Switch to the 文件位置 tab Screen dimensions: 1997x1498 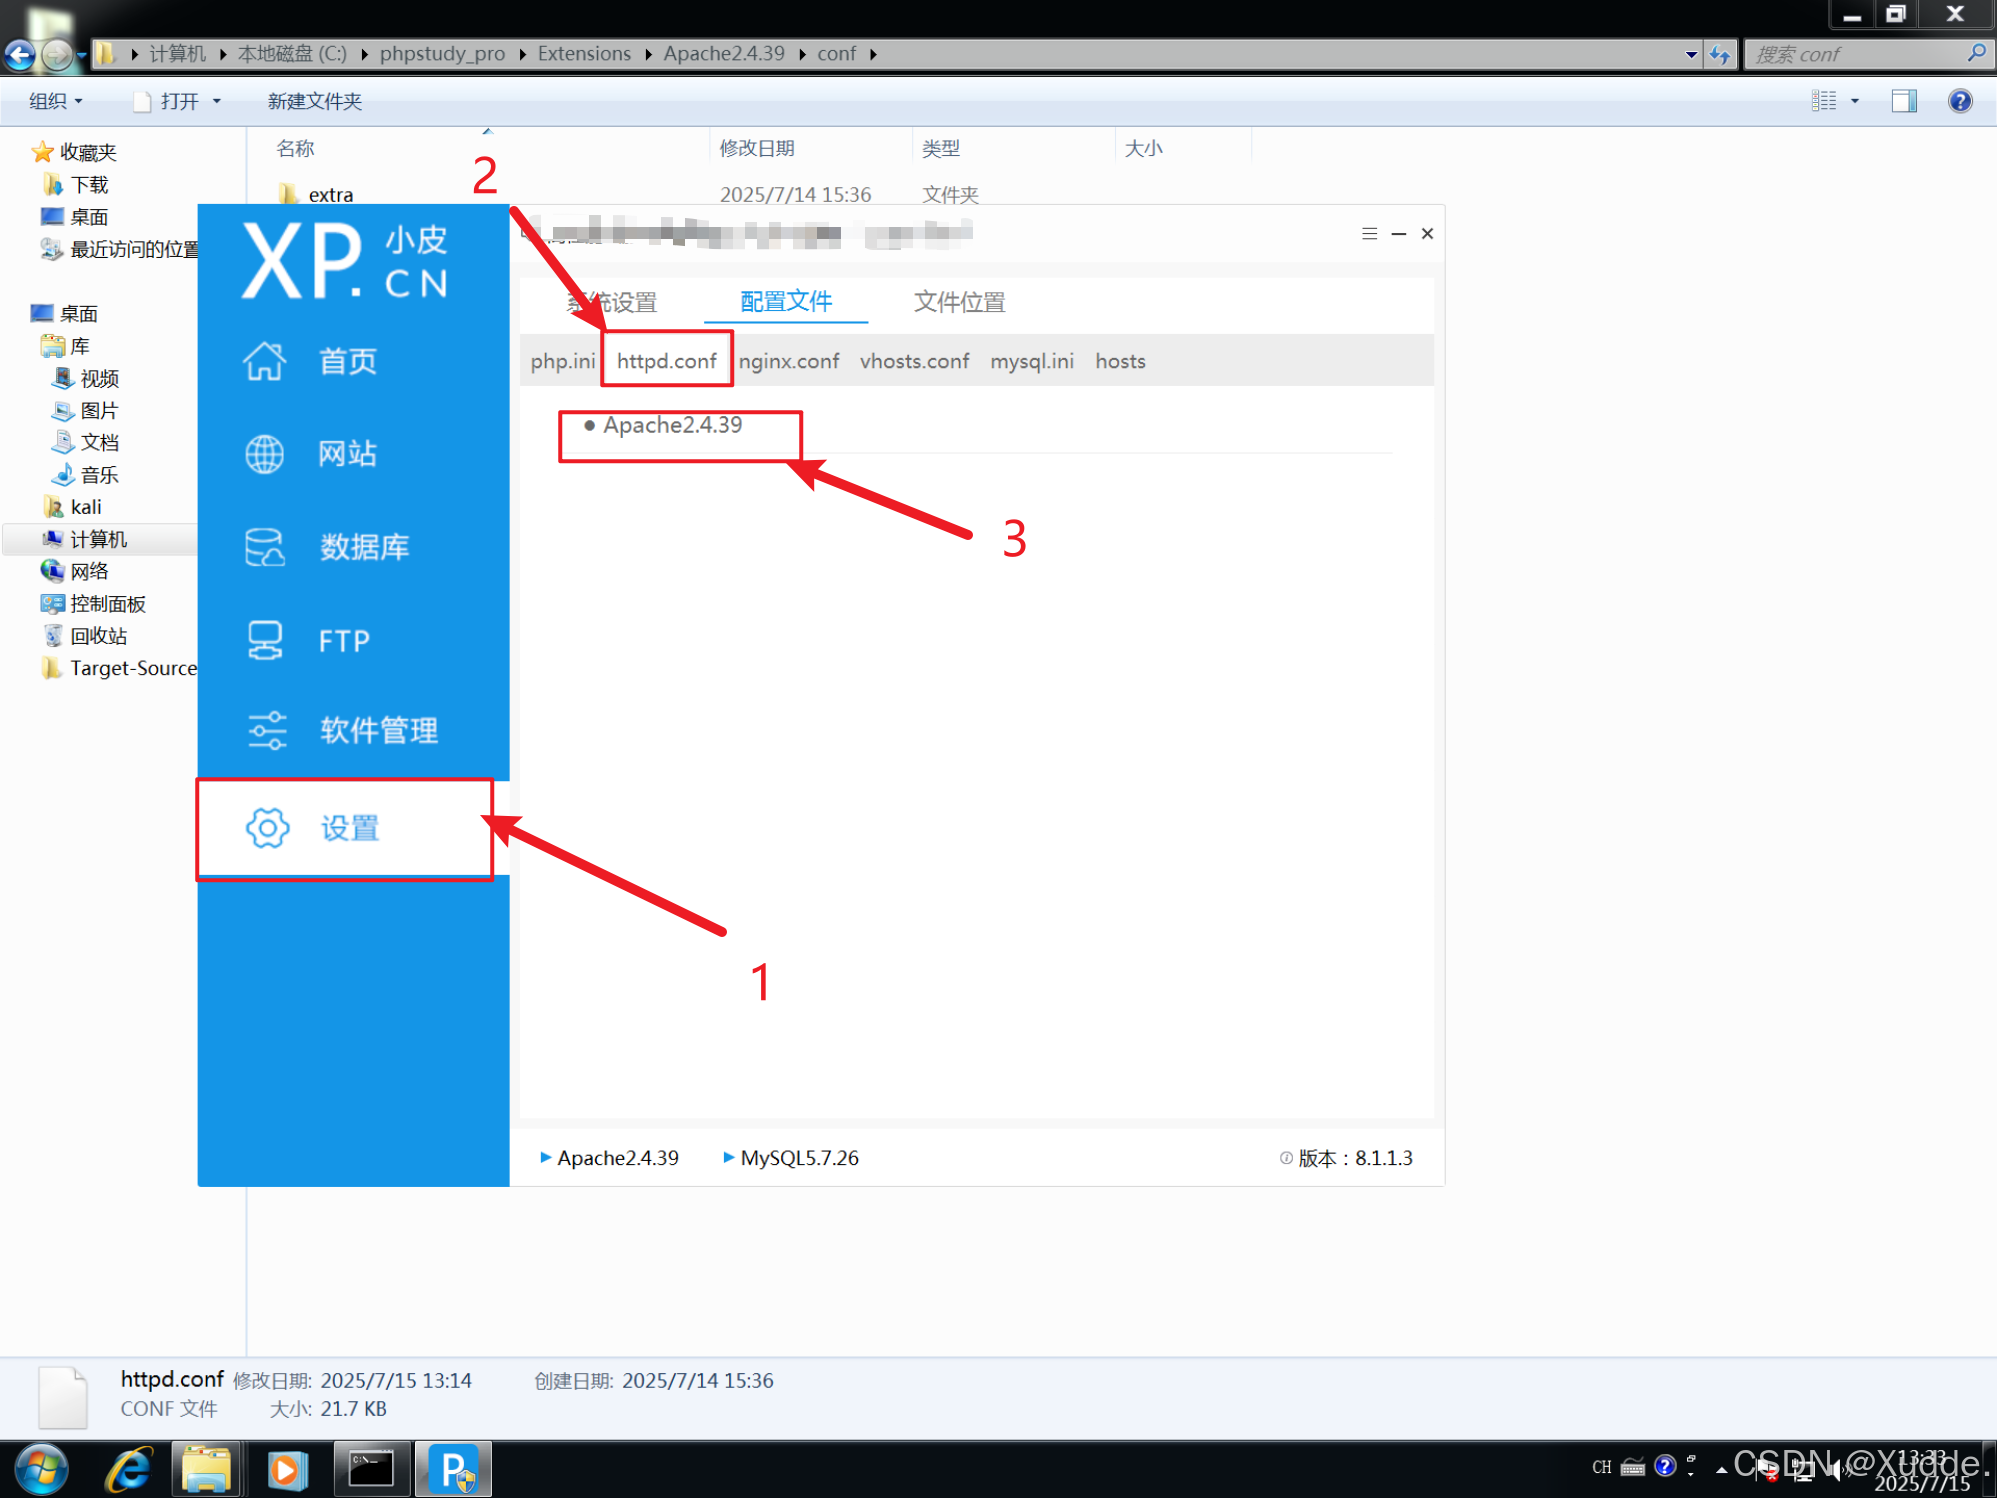[959, 302]
